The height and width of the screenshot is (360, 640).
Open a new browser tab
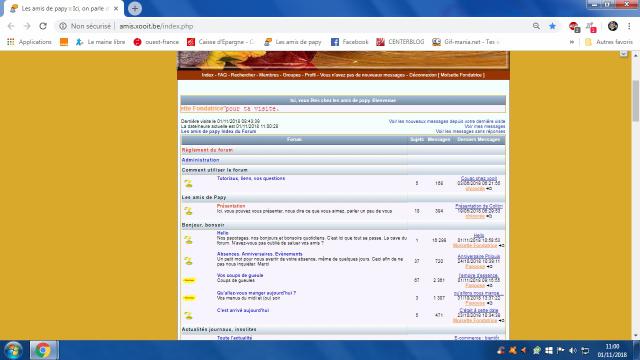[135, 8]
